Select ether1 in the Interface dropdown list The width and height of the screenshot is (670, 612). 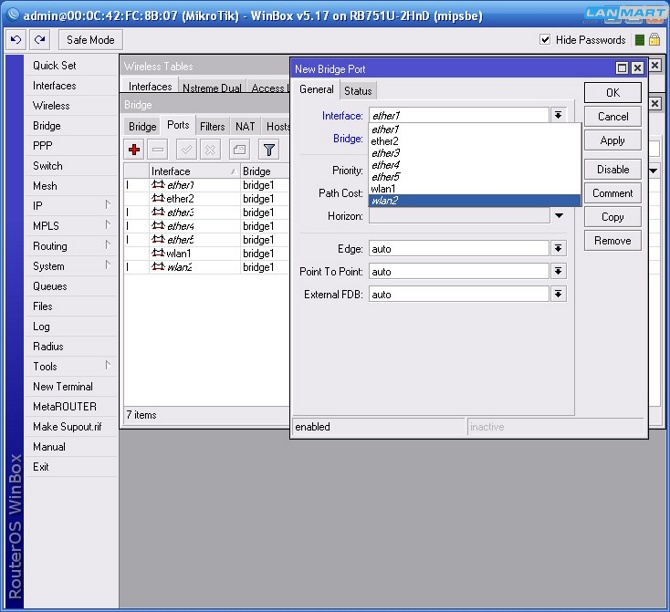click(474, 129)
